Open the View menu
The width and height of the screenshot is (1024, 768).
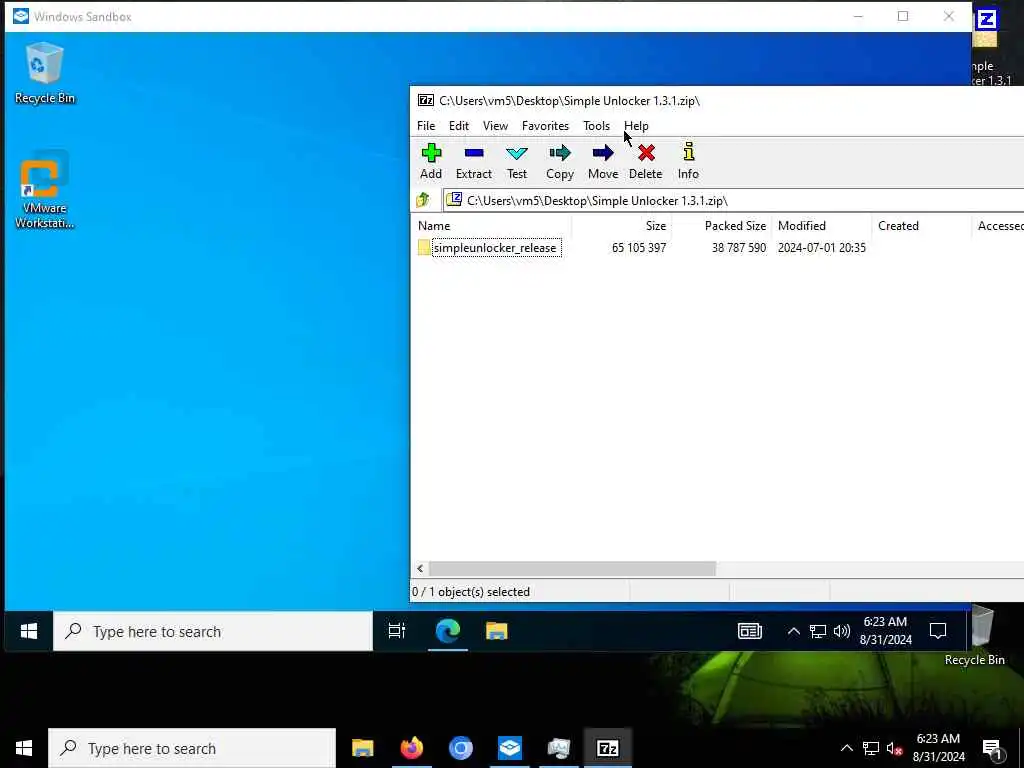pyautogui.click(x=495, y=126)
